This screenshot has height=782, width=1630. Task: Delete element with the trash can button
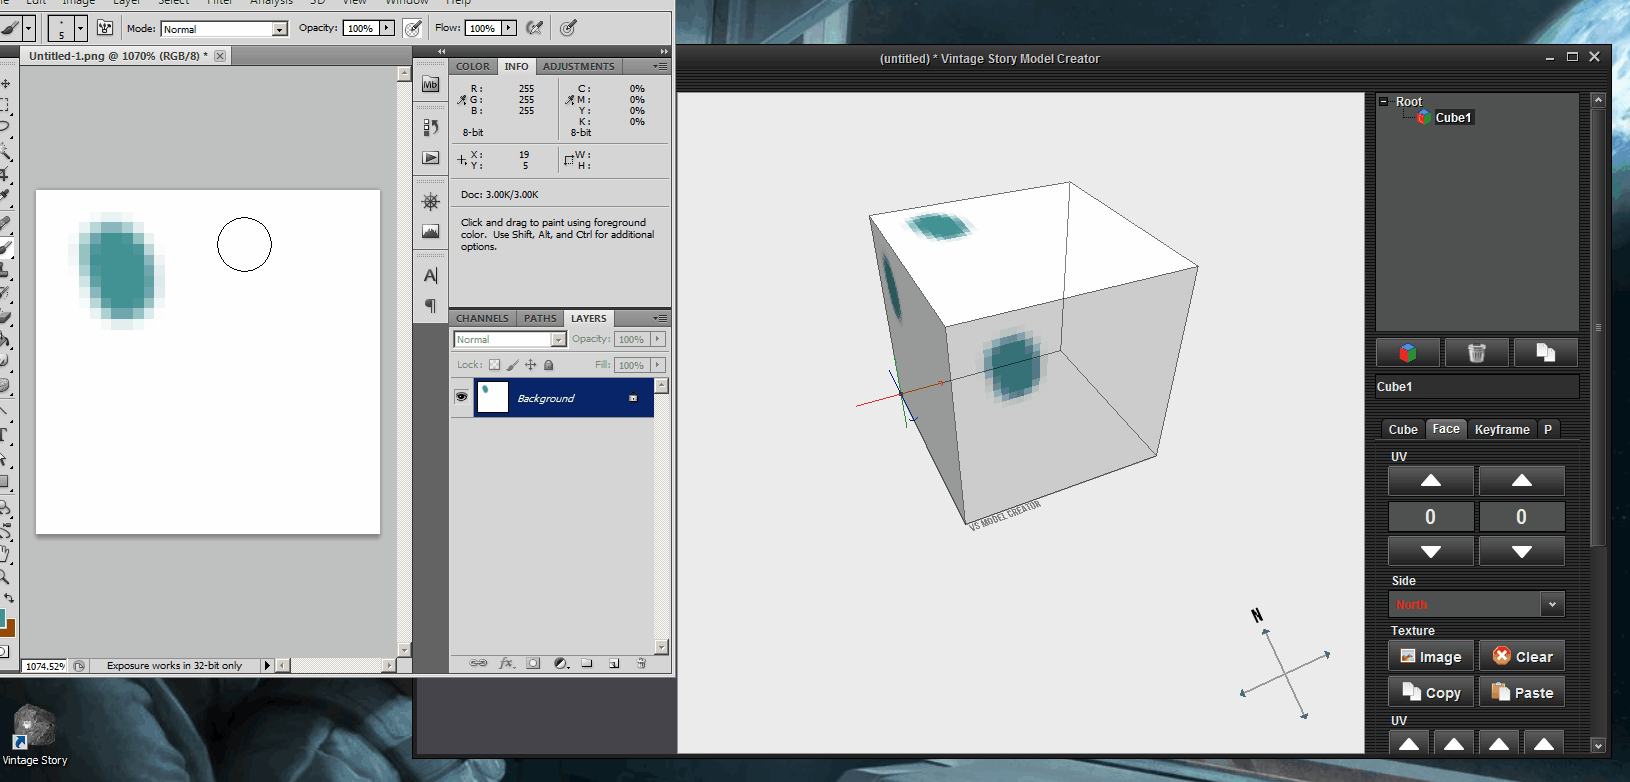tap(1476, 352)
